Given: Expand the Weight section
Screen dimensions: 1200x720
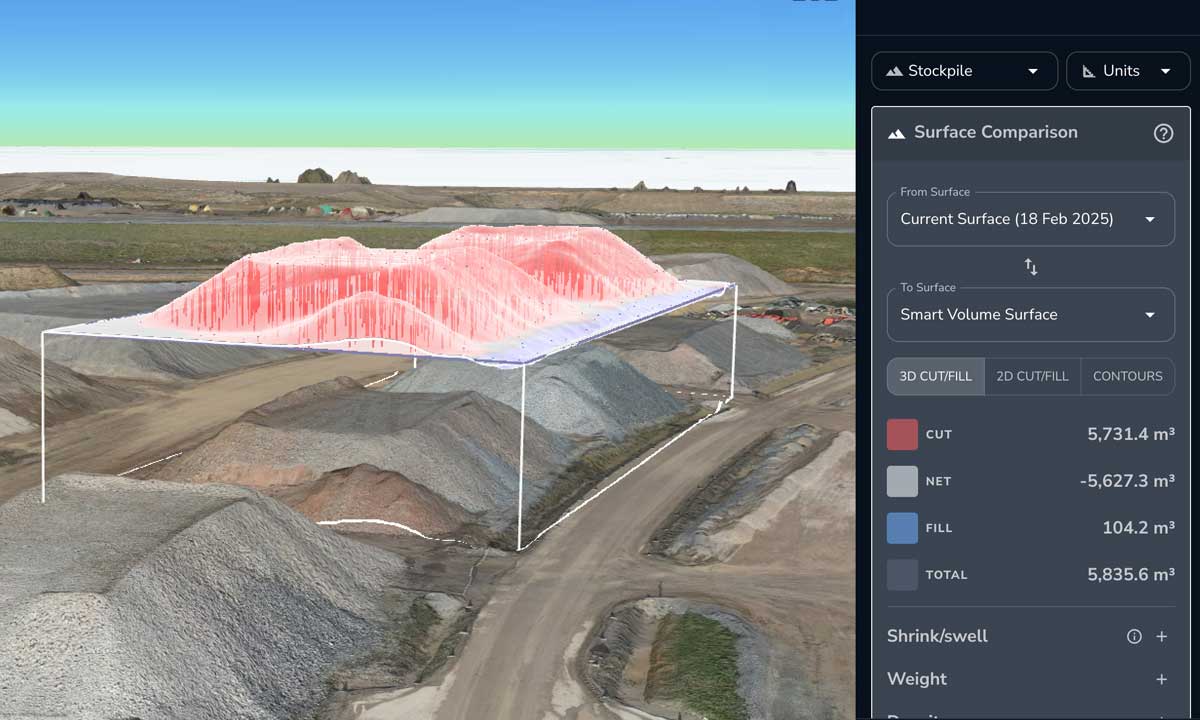Looking at the screenshot, I should pyautogui.click(x=1162, y=679).
